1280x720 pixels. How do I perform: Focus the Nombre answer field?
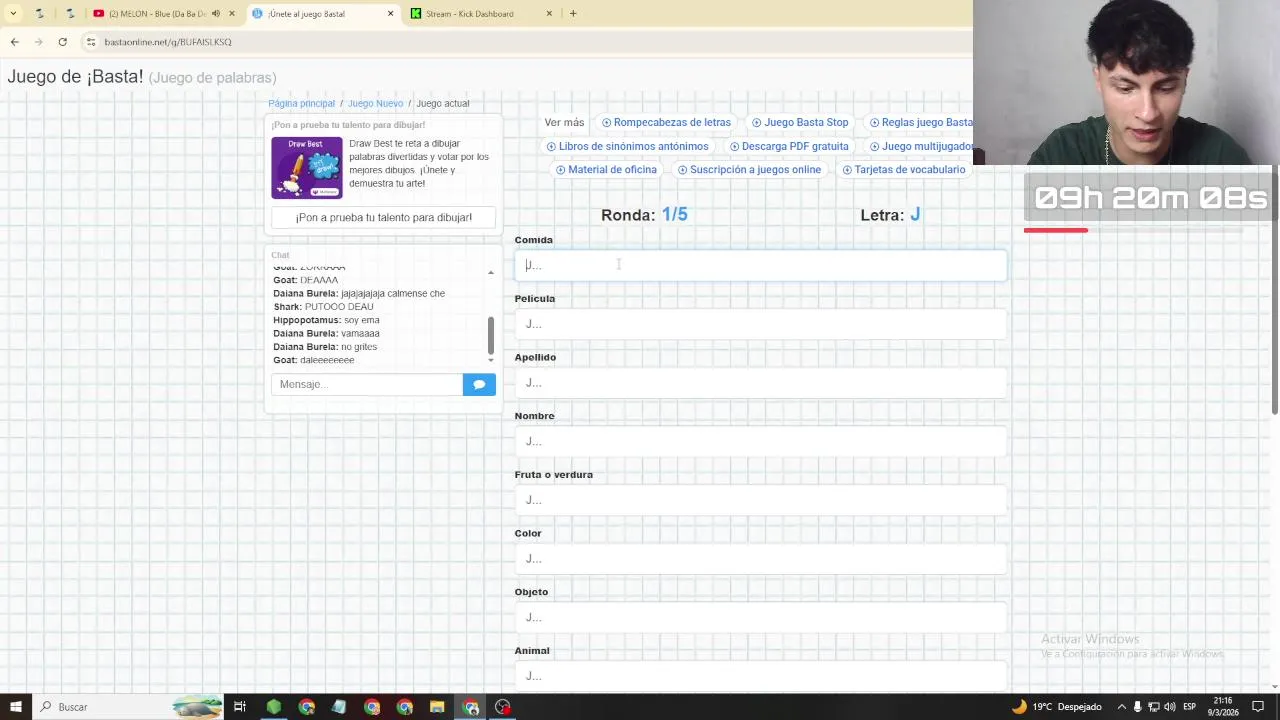click(x=760, y=441)
